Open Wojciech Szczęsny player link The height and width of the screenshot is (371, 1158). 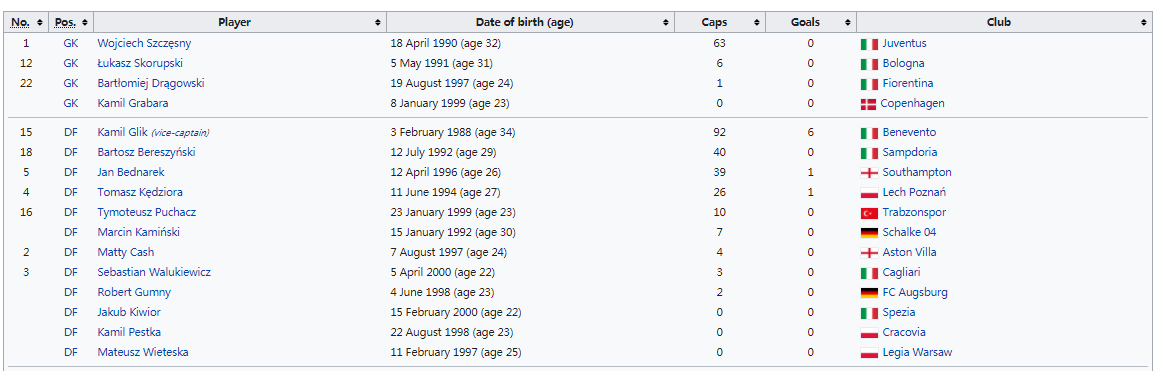coord(144,44)
